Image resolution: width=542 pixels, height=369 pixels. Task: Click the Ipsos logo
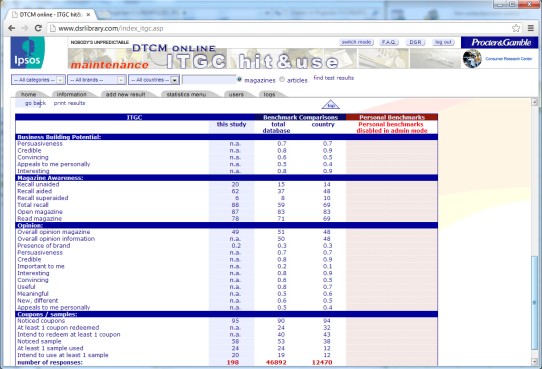pos(28,53)
